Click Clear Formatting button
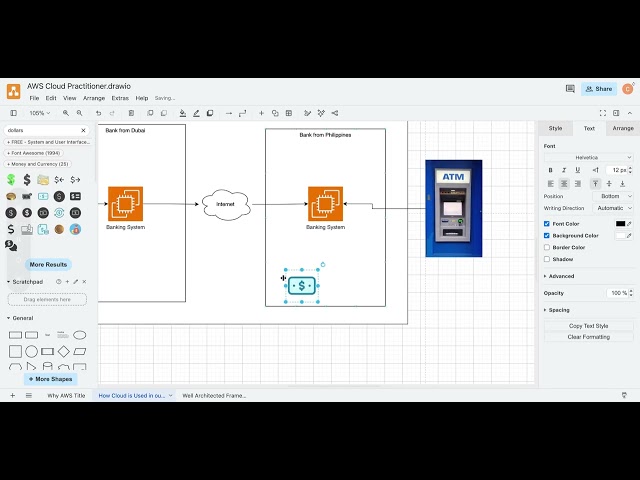 589,337
